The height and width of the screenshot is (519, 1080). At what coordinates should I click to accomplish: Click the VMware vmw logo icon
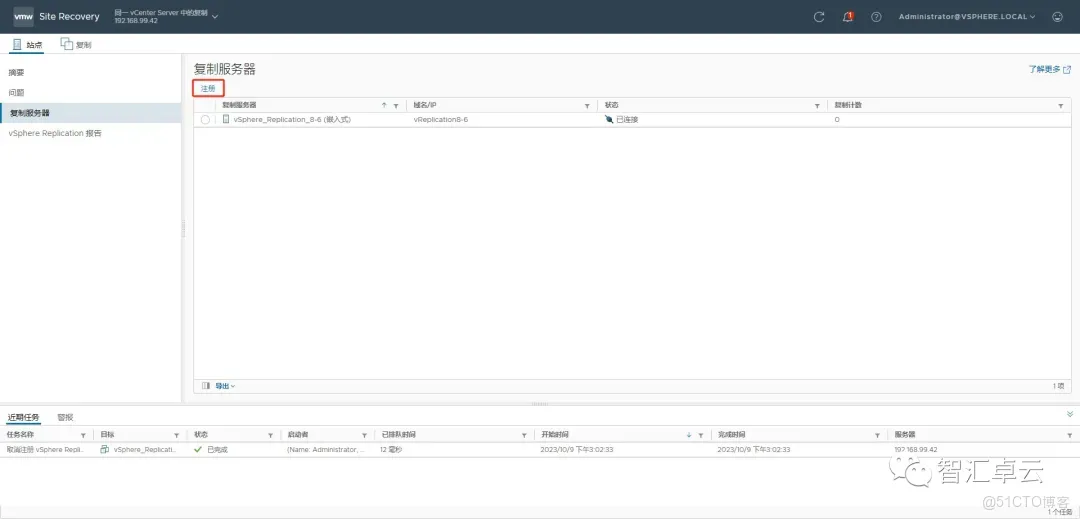[23, 17]
